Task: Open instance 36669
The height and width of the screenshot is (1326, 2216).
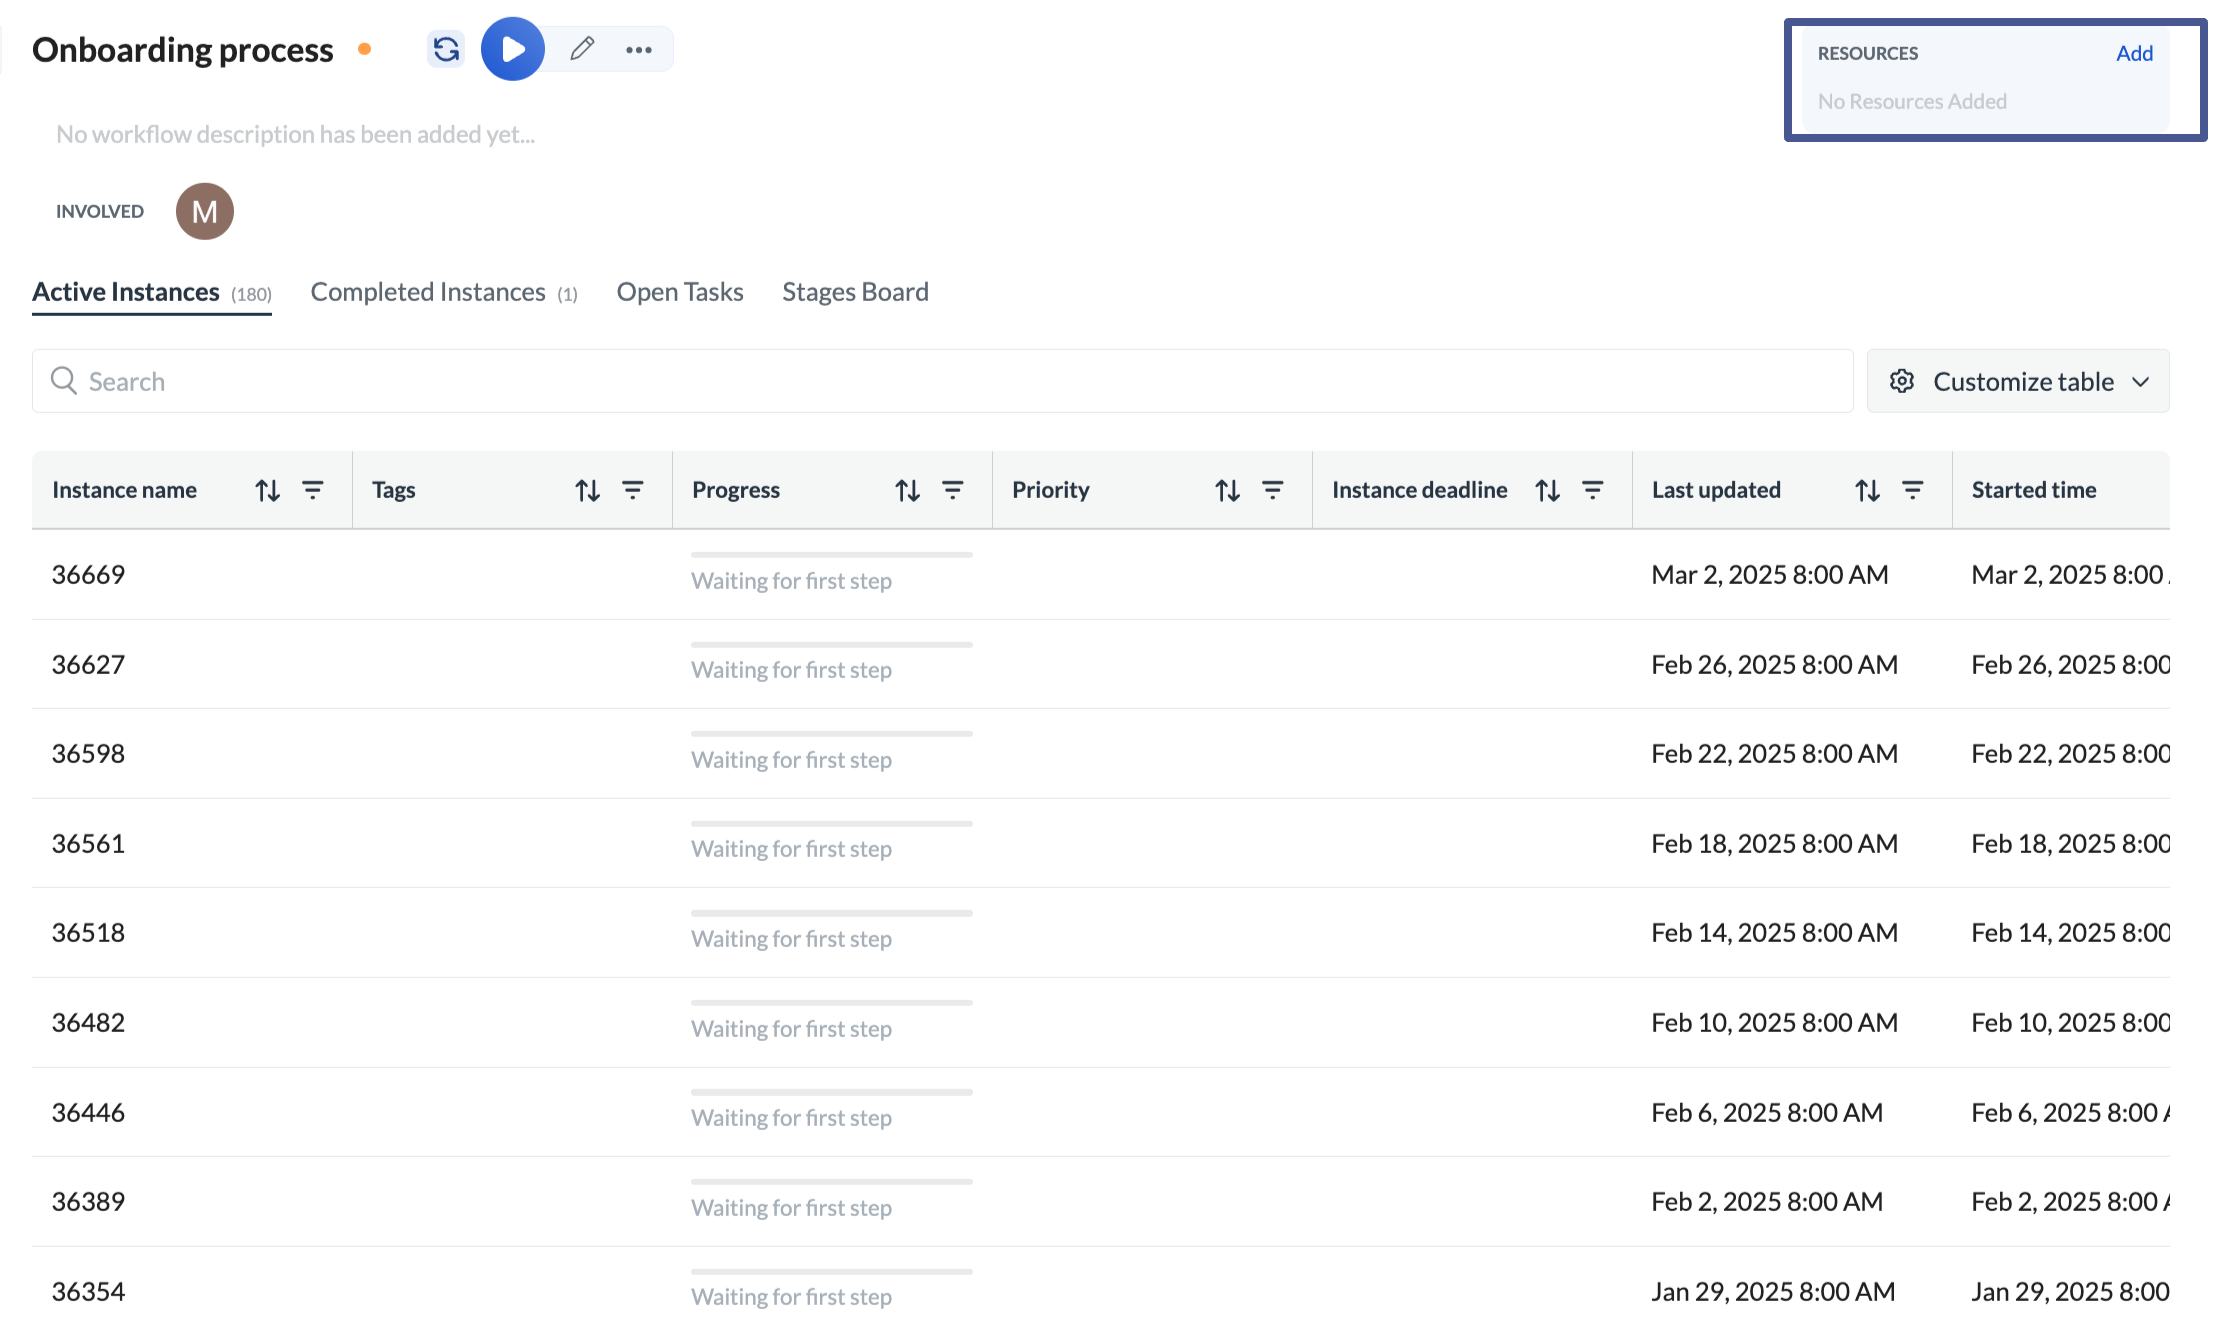Action: pos(88,574)
